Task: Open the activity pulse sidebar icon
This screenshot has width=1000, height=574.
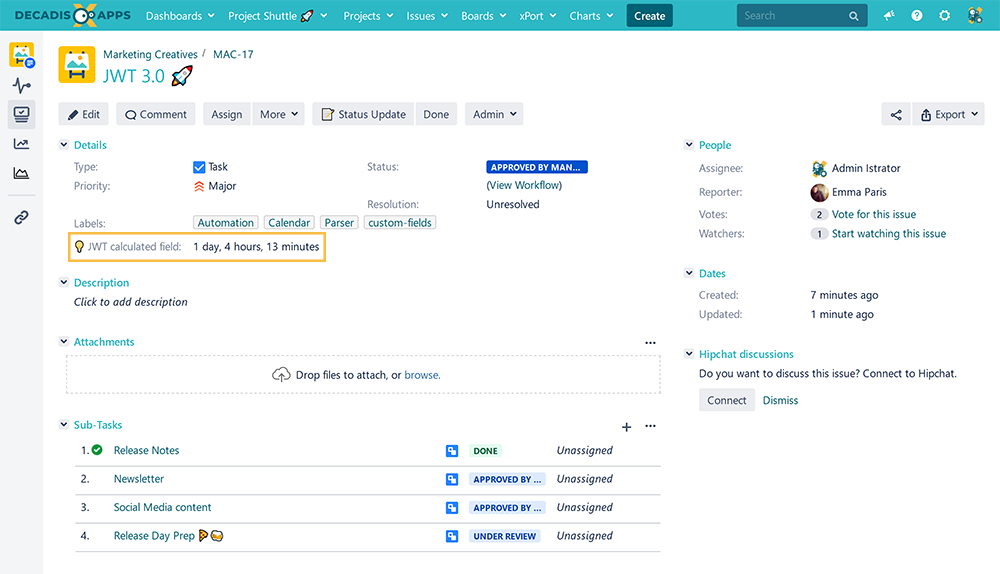Action: pyautogui.click(x=22, y=85)
